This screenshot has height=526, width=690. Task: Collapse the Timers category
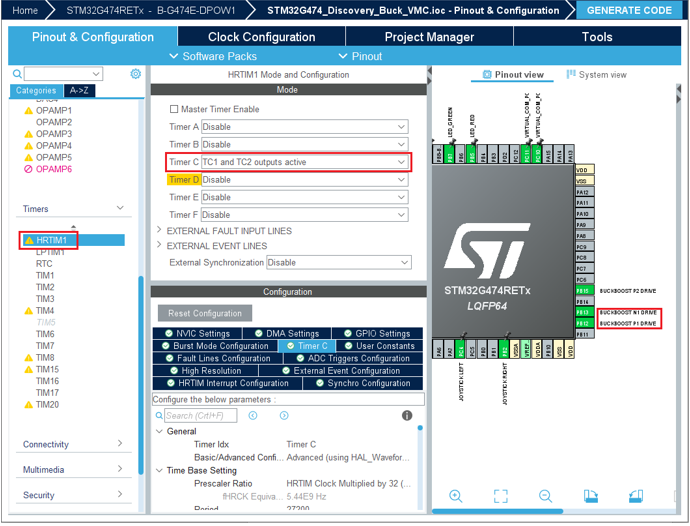coord(120,208)
